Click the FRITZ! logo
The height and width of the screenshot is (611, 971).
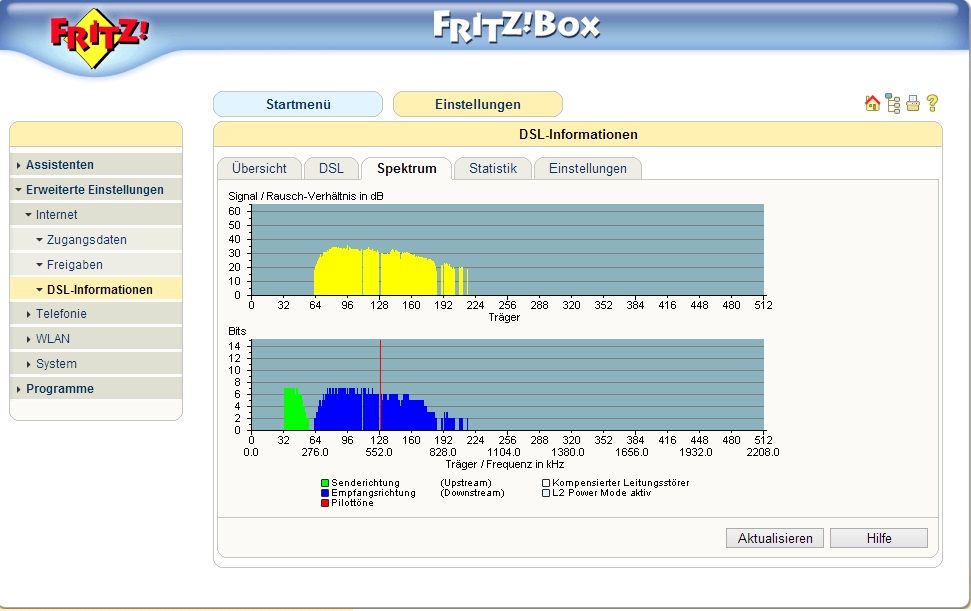98,37
